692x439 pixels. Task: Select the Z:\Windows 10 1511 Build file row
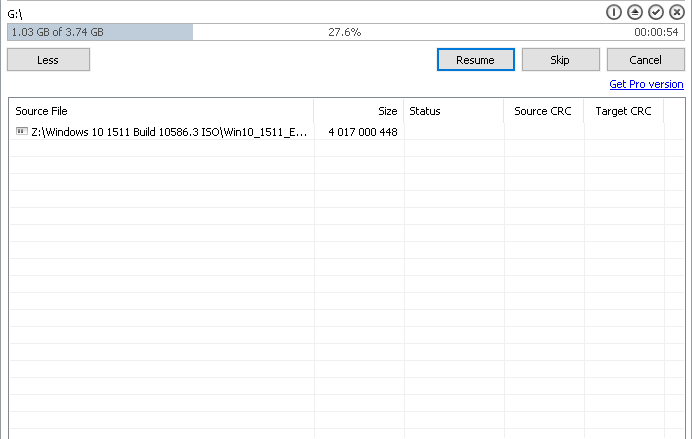click(x=347, y=132)
